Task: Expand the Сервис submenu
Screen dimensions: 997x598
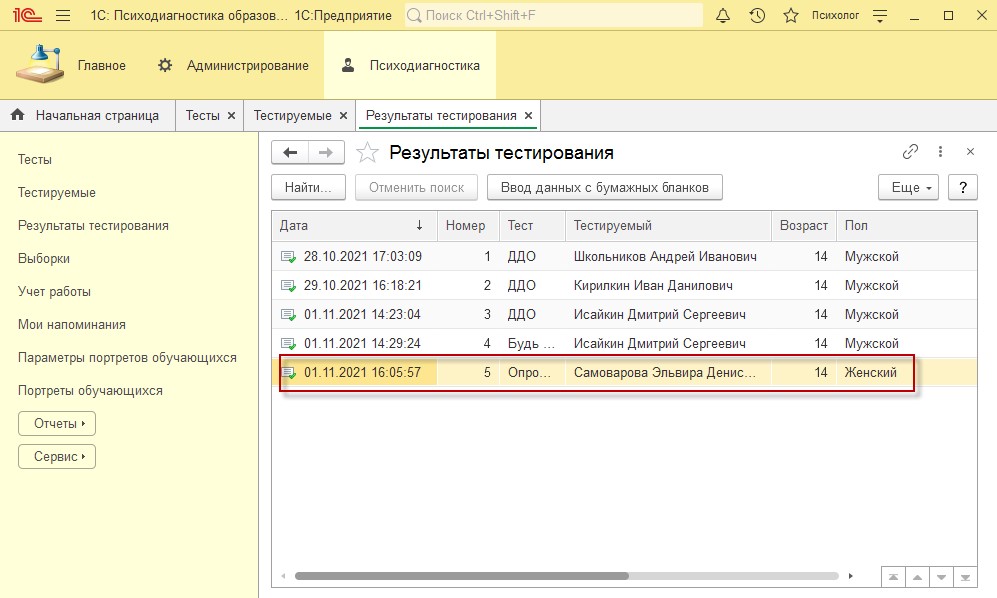Action: coord(57,457)
